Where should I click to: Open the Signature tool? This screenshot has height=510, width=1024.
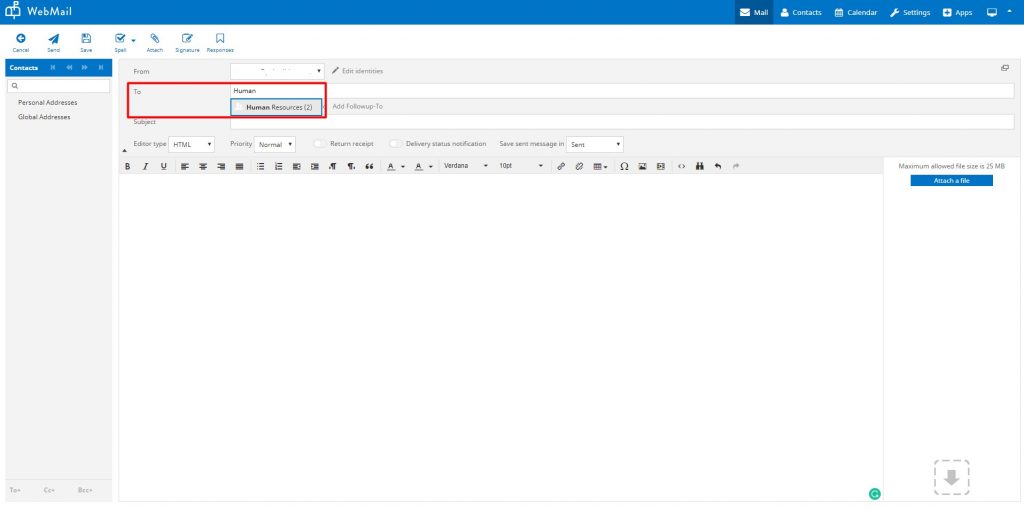pos(187,39)
